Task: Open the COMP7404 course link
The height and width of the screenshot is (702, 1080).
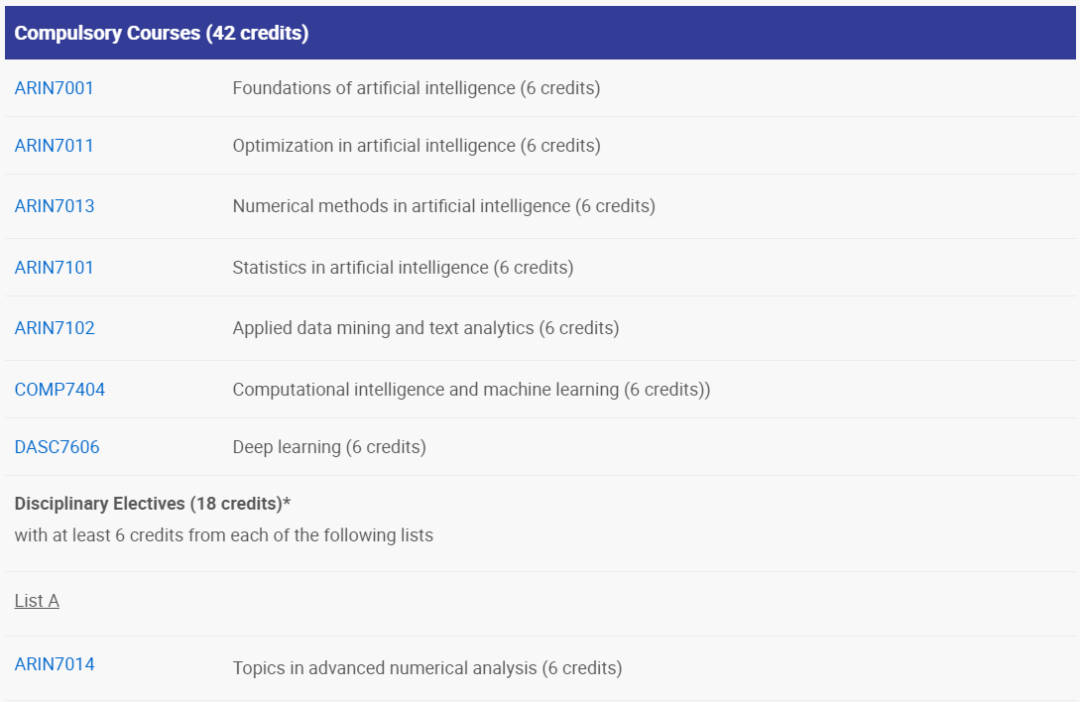Action: pyautogui.click(x=60, y=389)
